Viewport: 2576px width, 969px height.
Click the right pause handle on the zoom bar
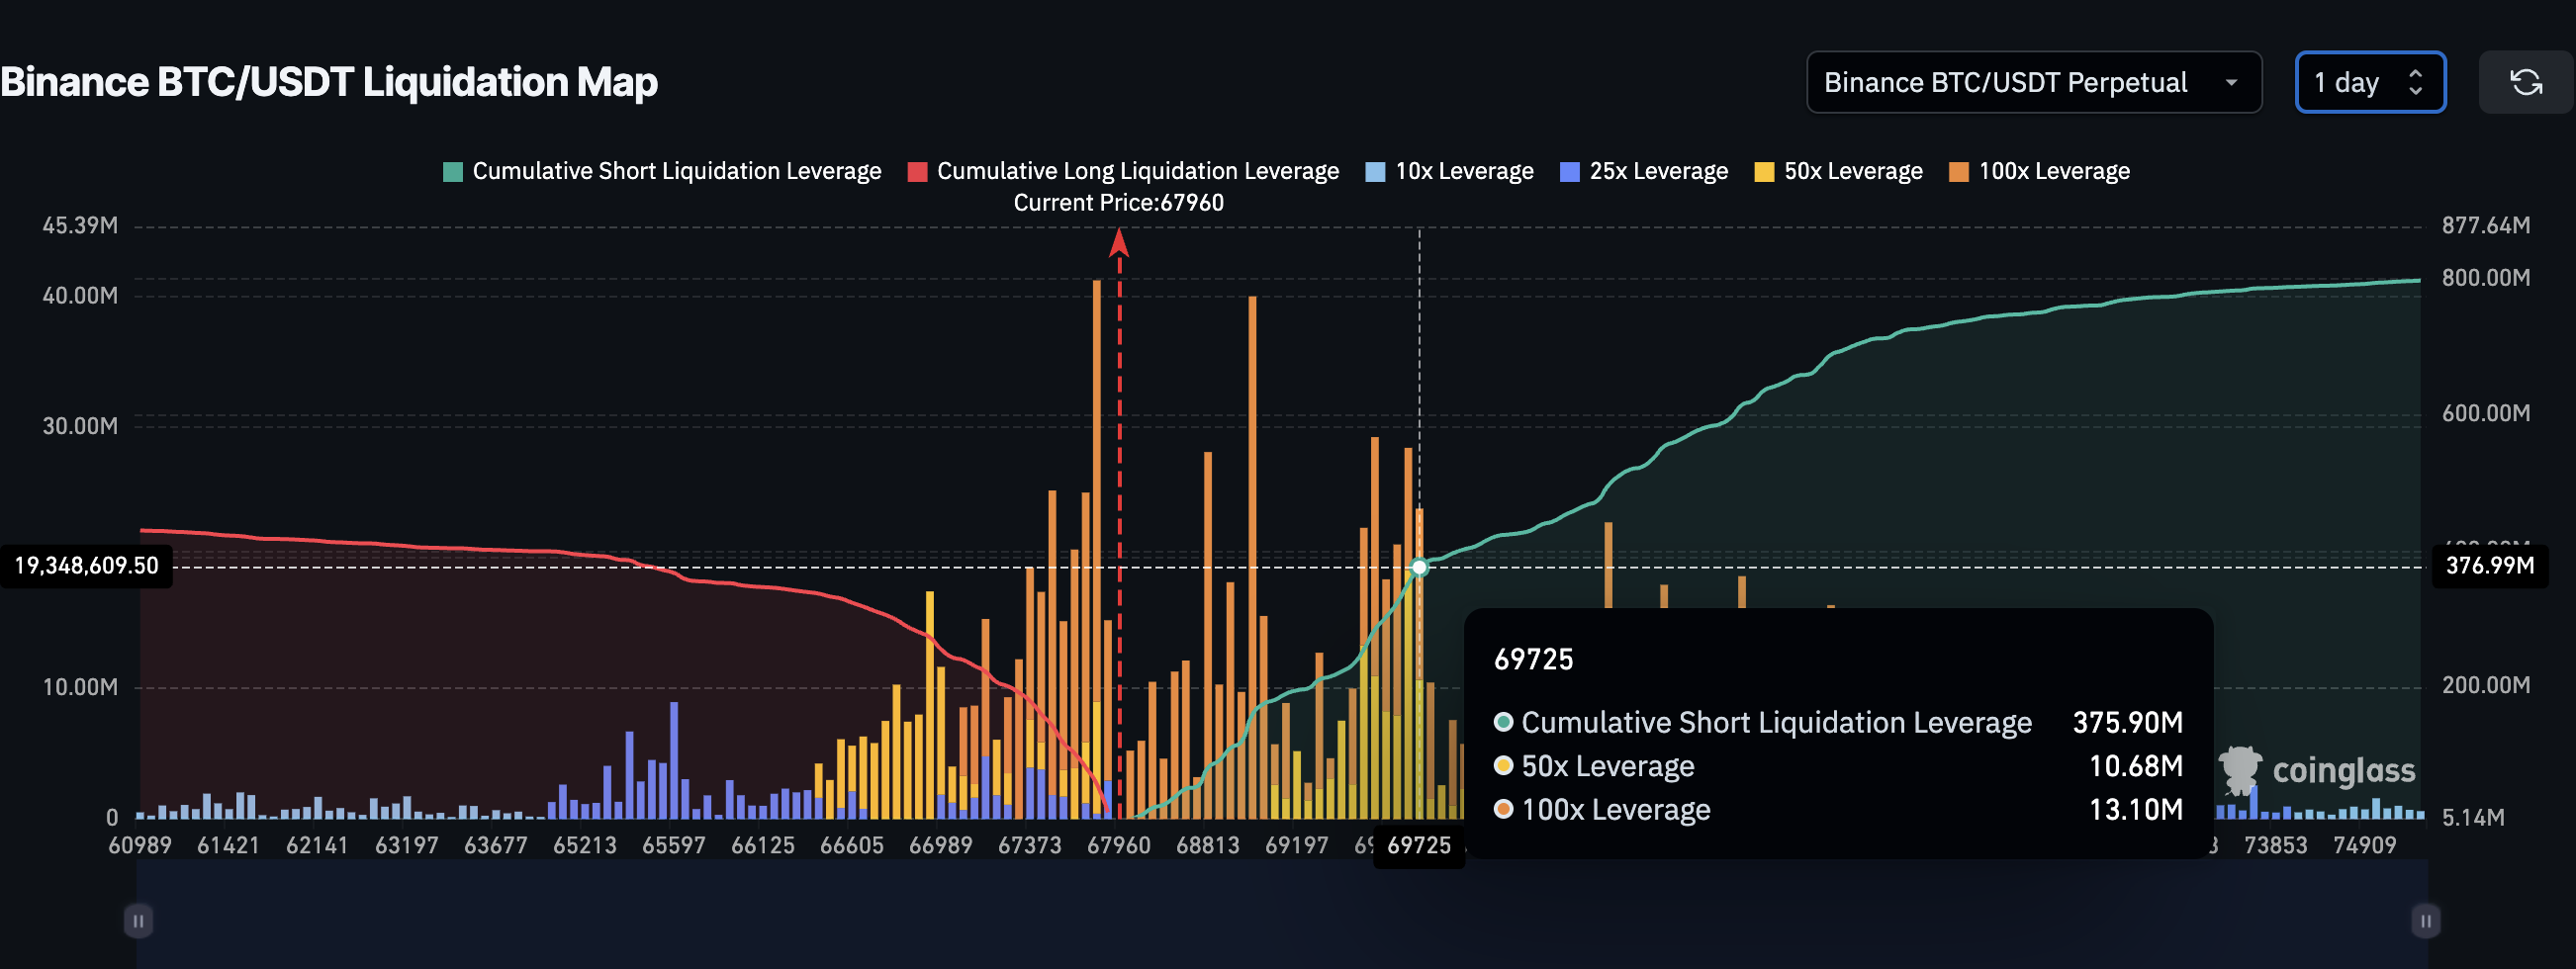pos(2421,920)
